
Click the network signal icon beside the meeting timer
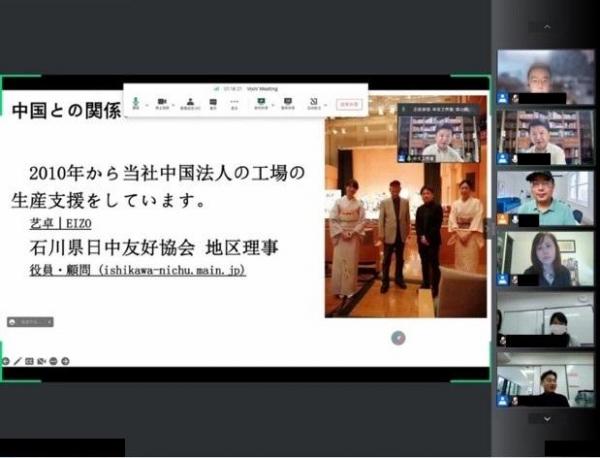click(x=217, y=89)
